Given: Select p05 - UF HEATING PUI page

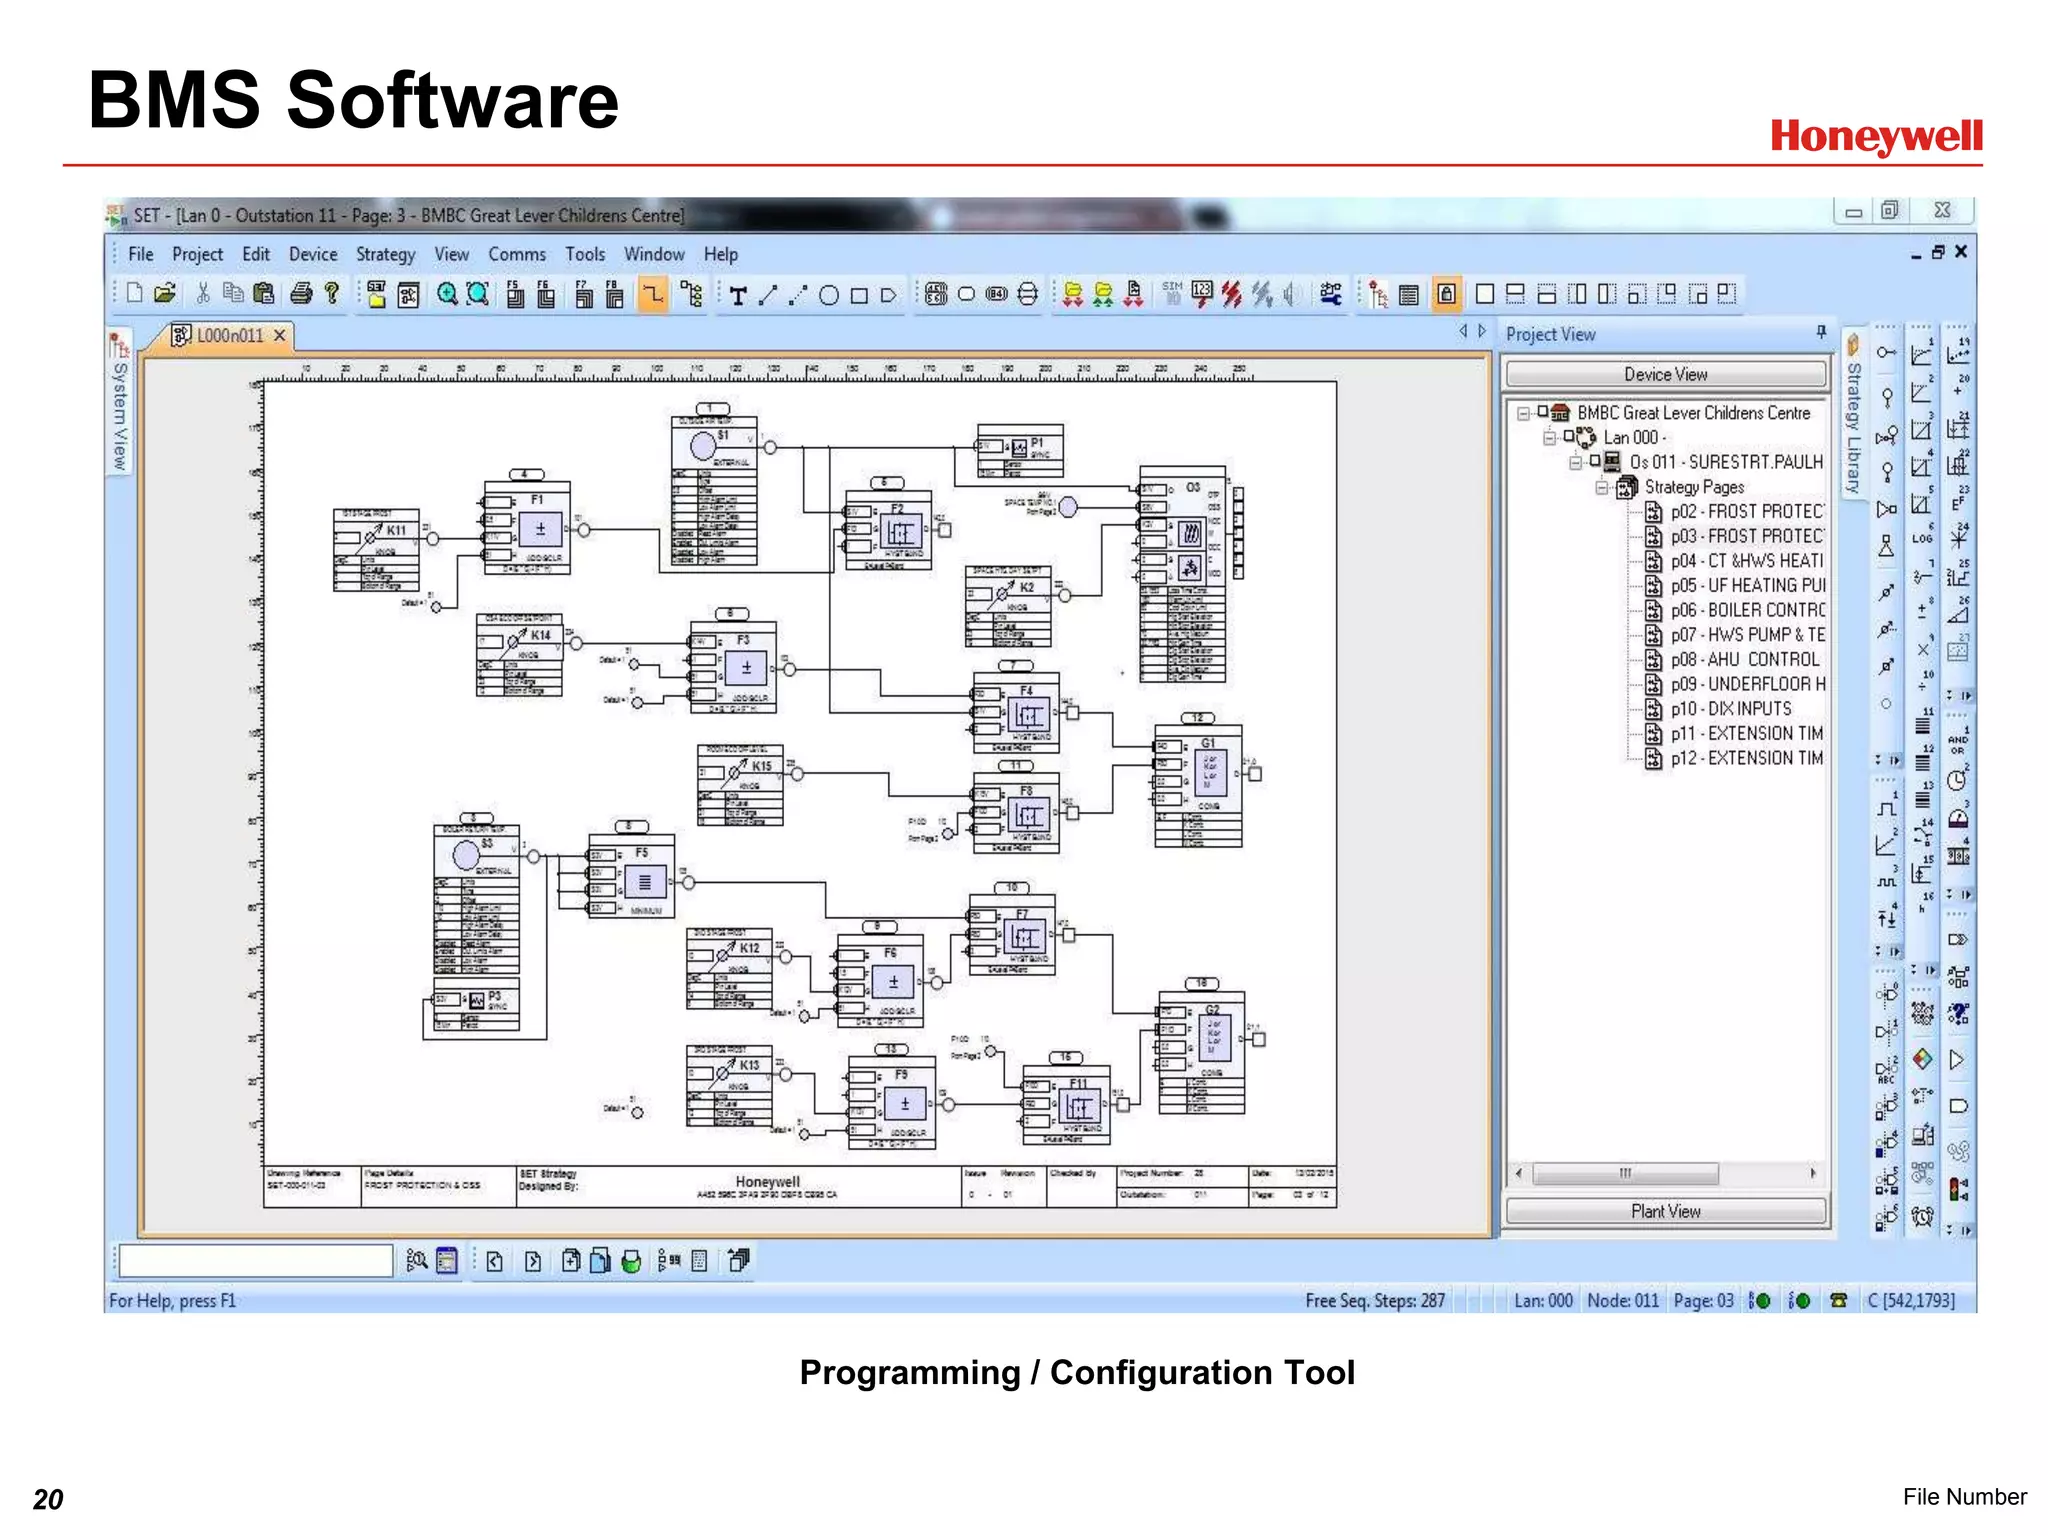Looking at the screenshot, I should 1734,585.
